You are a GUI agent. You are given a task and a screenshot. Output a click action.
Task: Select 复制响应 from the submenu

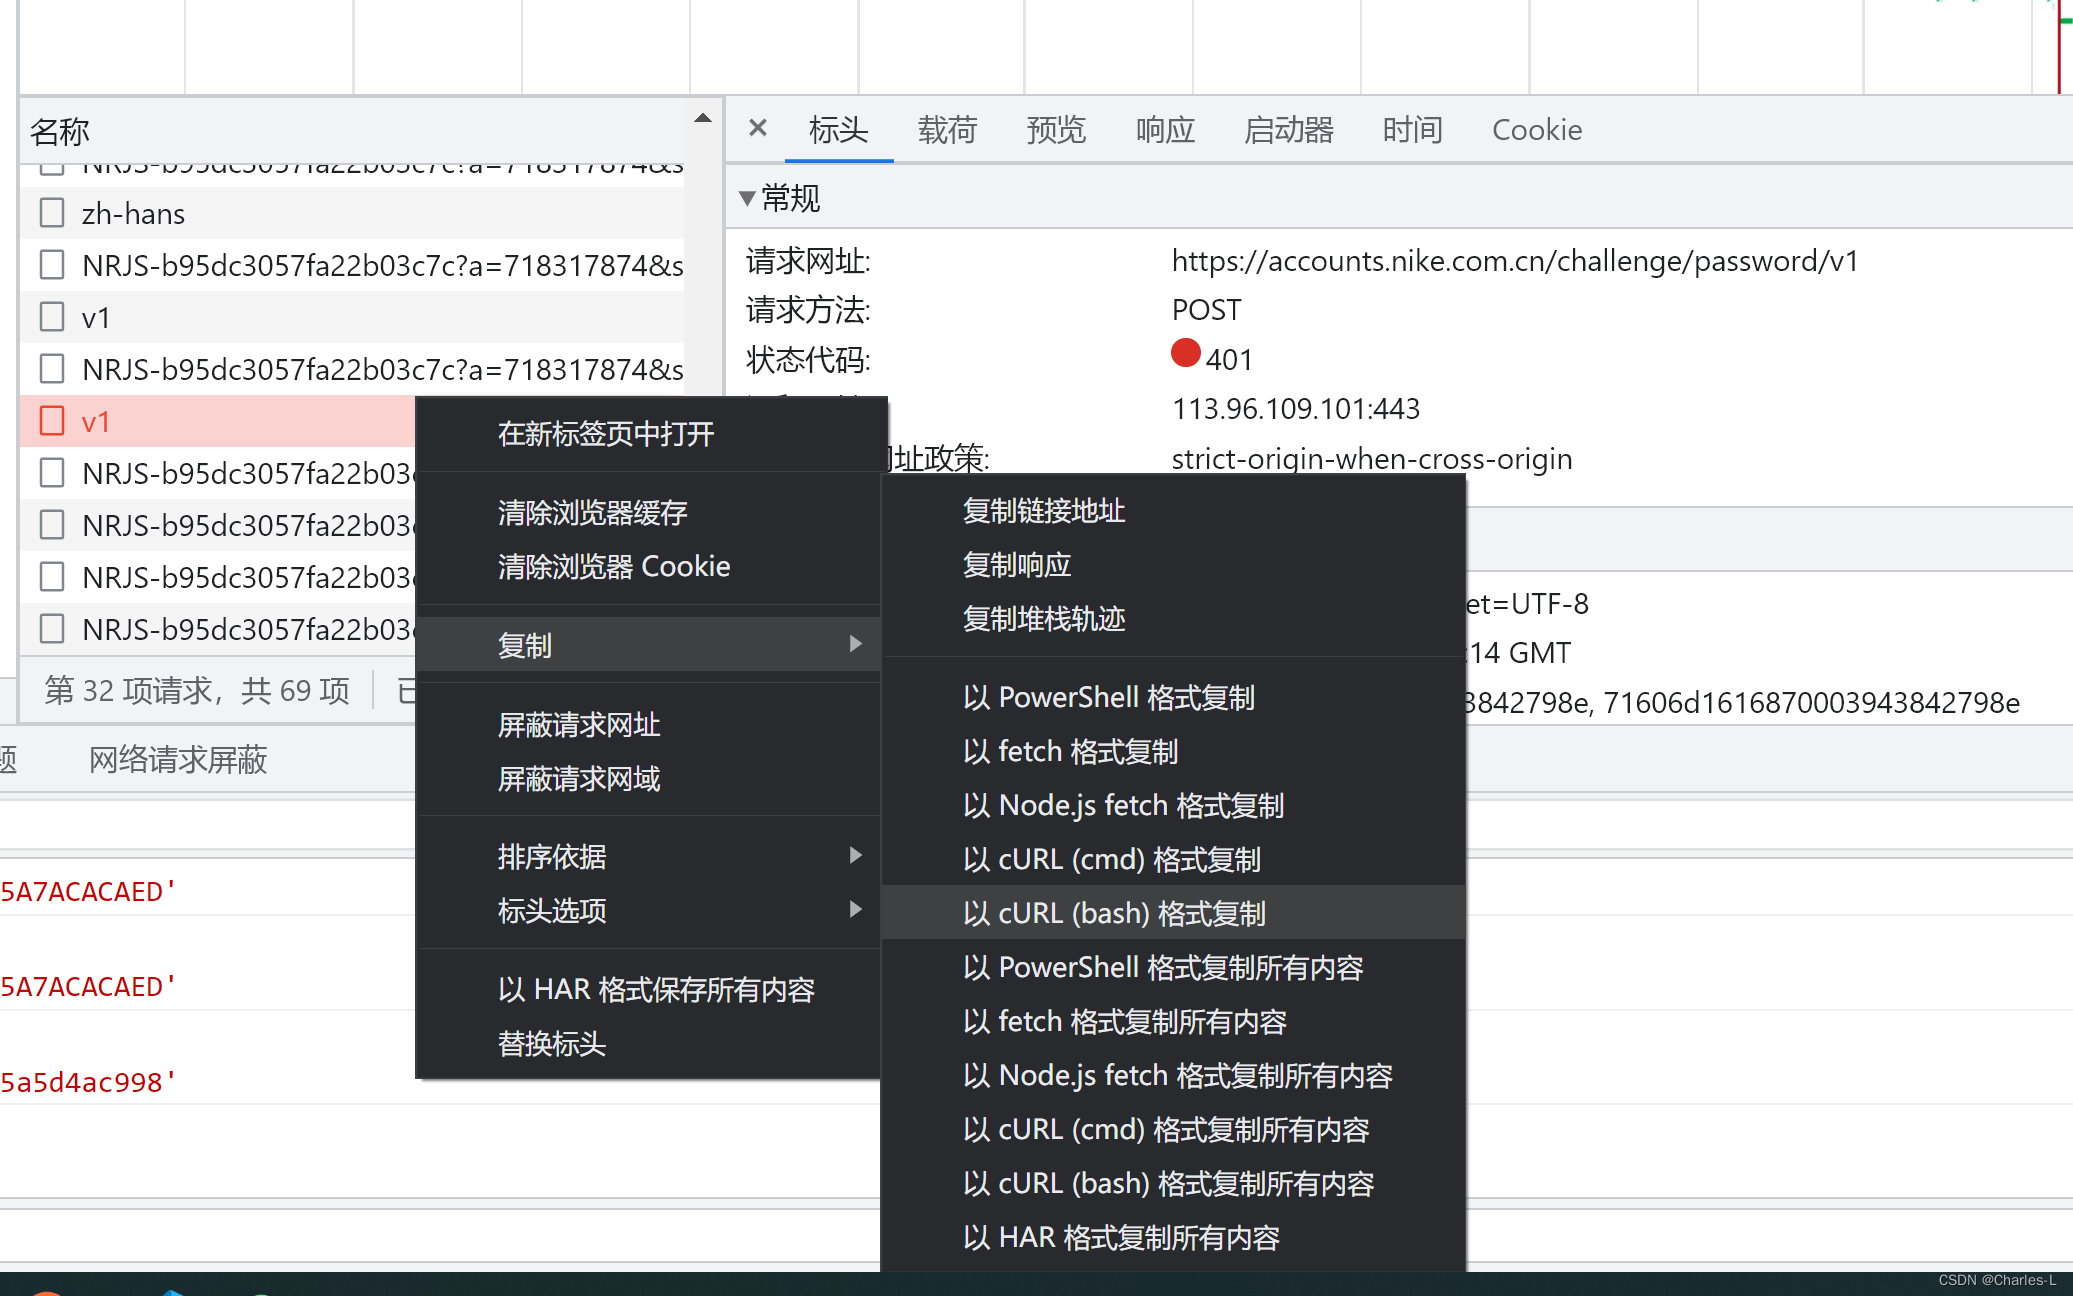pos(1016,565)
